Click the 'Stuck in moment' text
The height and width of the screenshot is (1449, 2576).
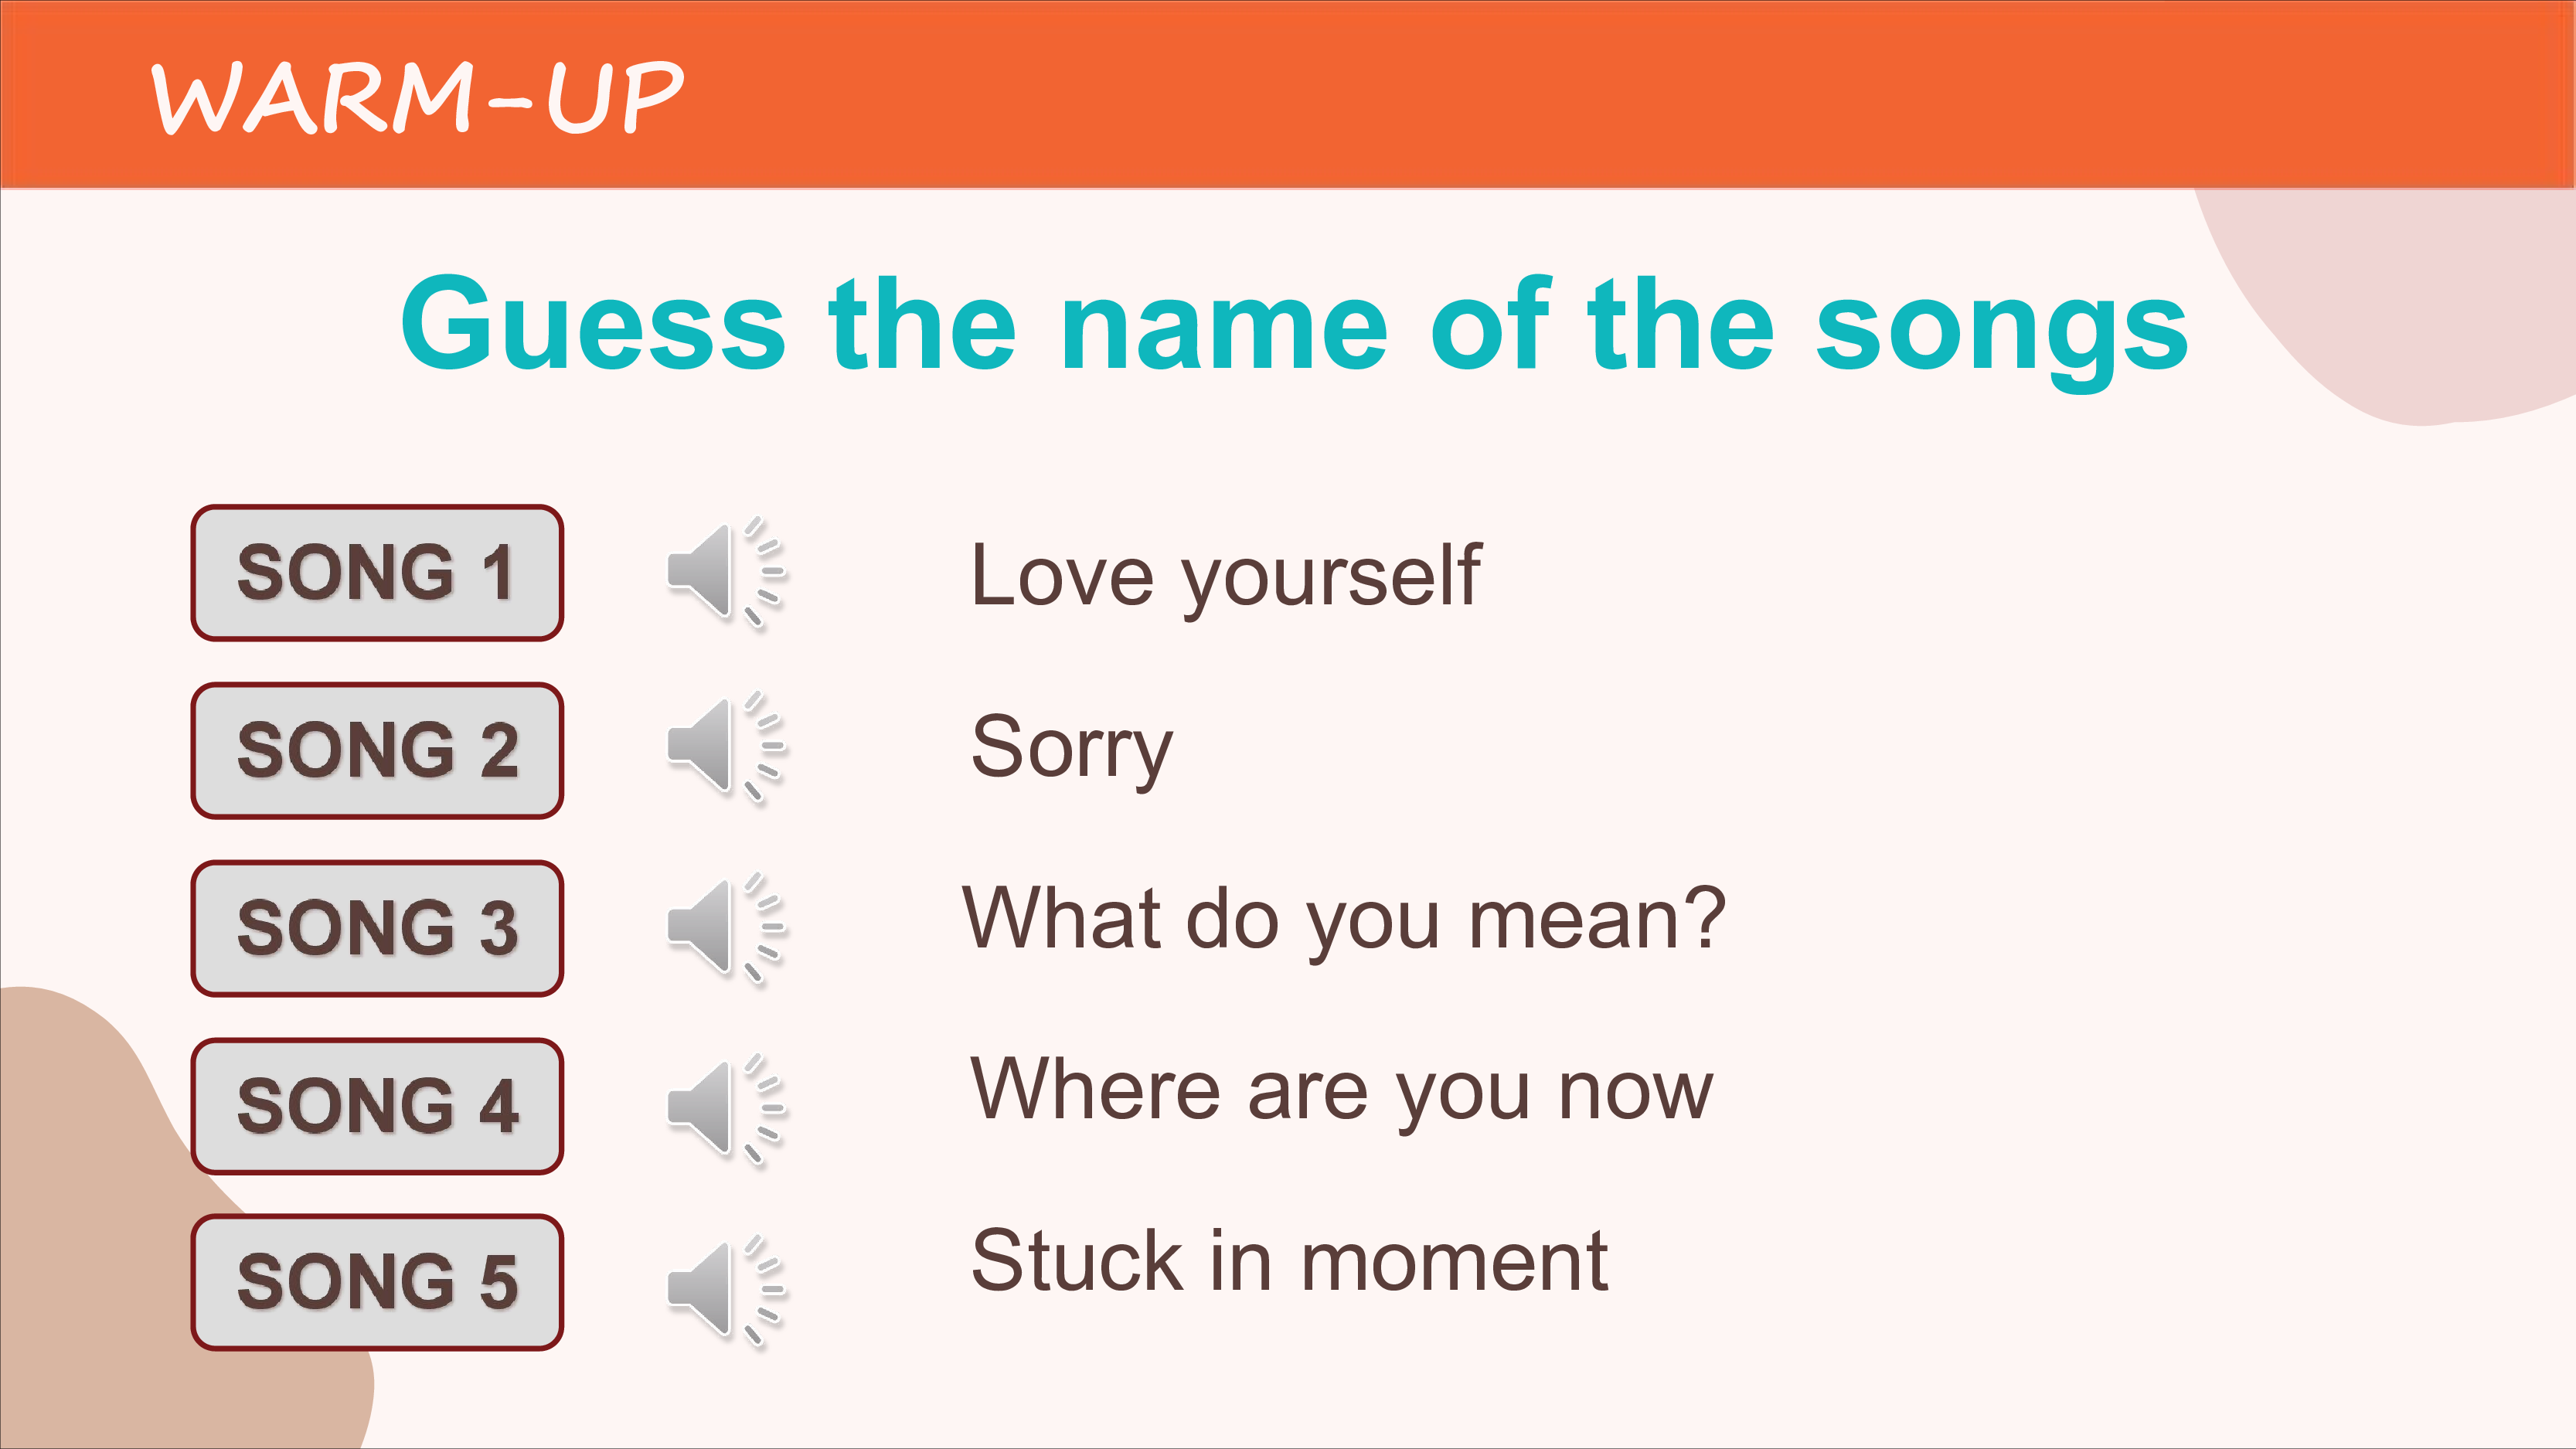tap(1289, 1261)
